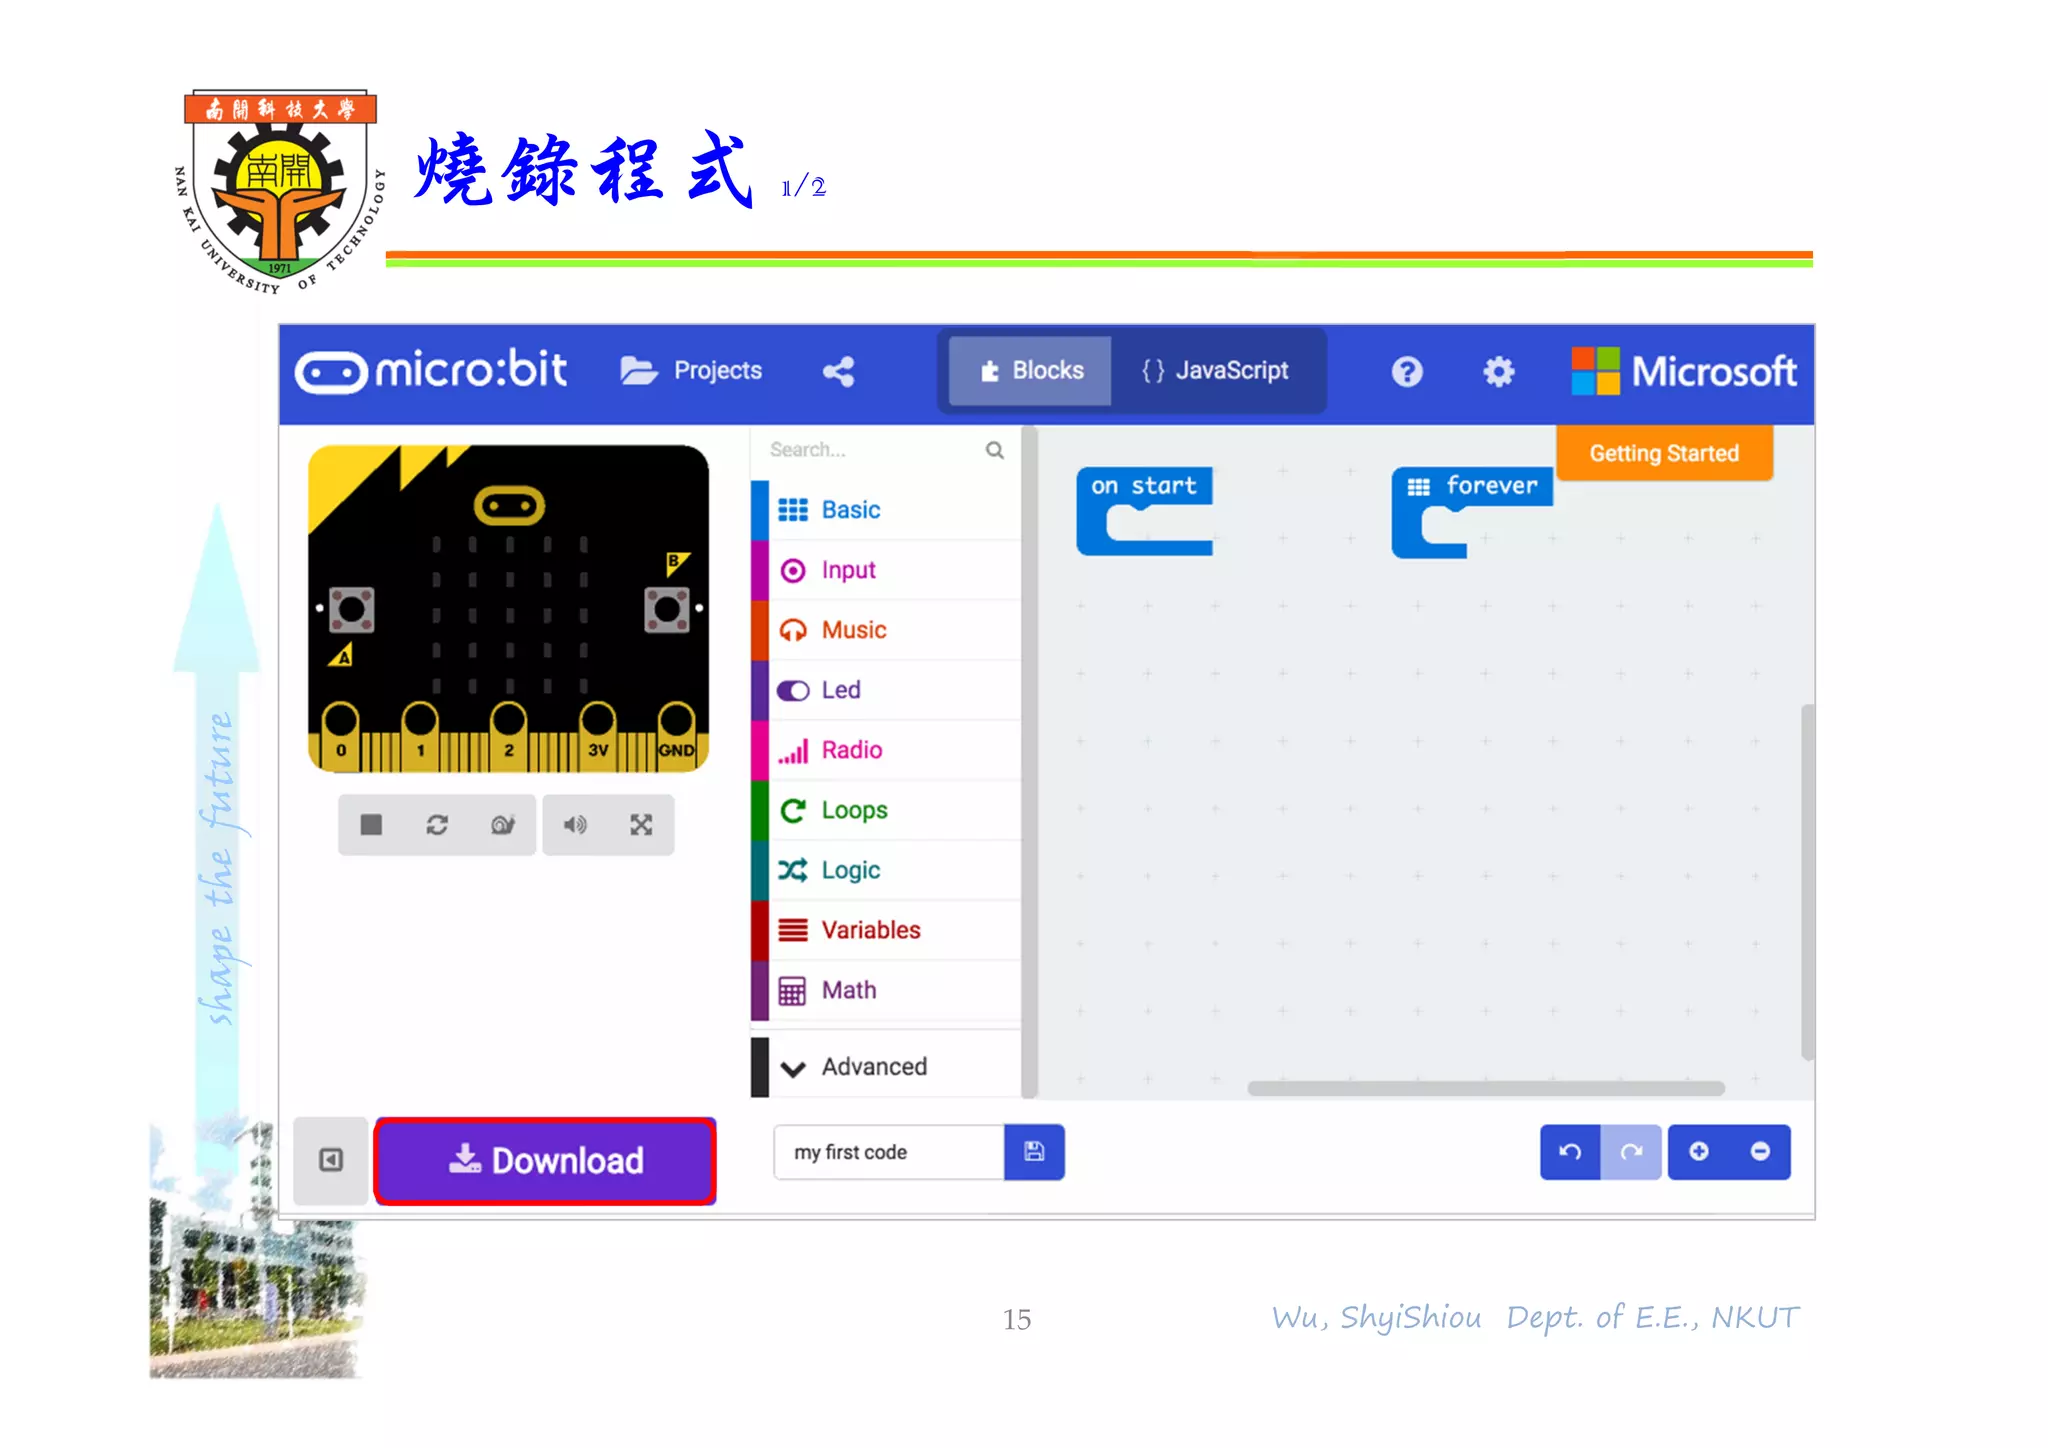
Task: Open the Variables blocks category
Action: click(886, 930)
